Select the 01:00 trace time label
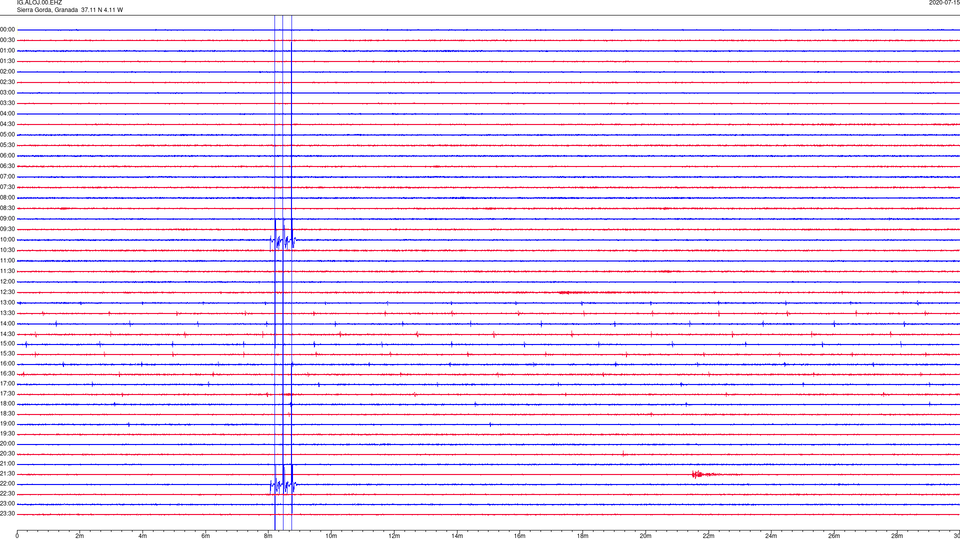 coord(8,51)
